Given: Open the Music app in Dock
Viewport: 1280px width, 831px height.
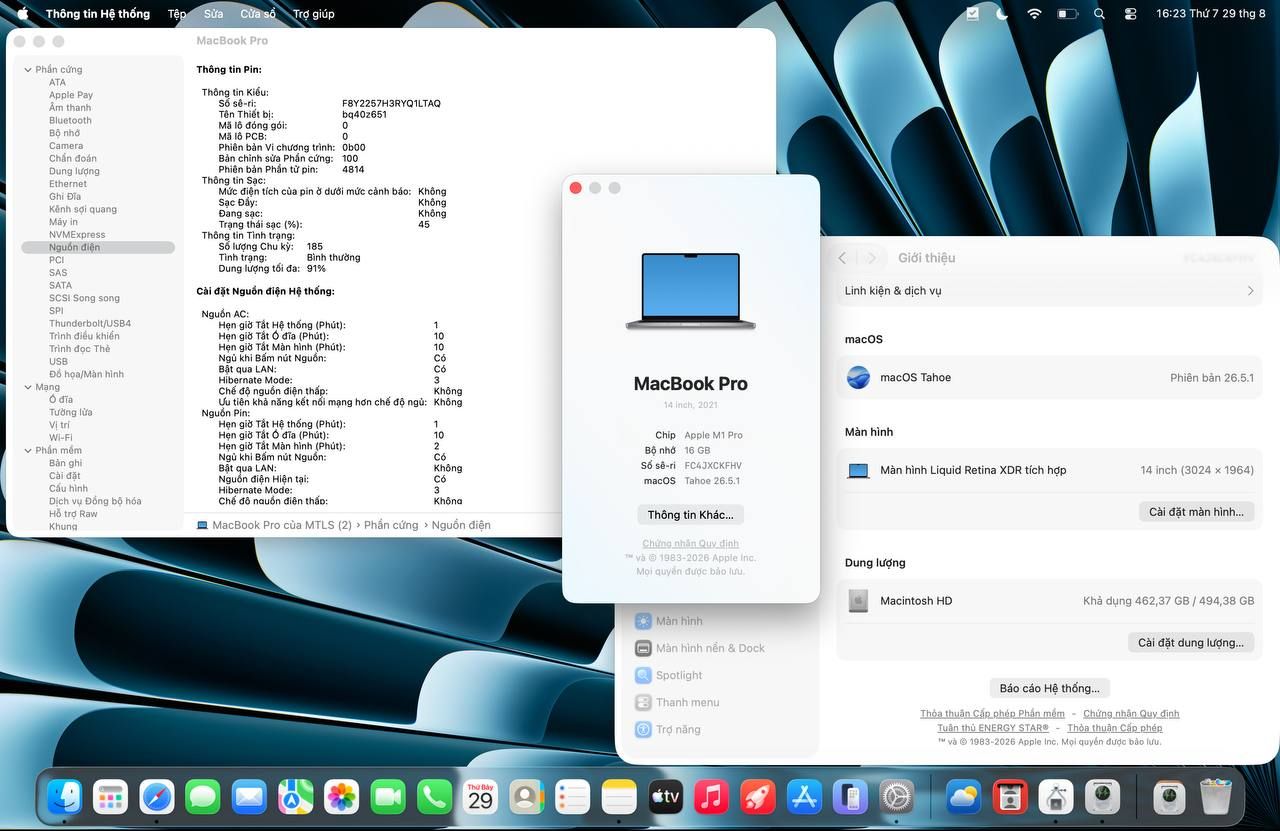Looking at the screenshot, I should coord(711,797).
